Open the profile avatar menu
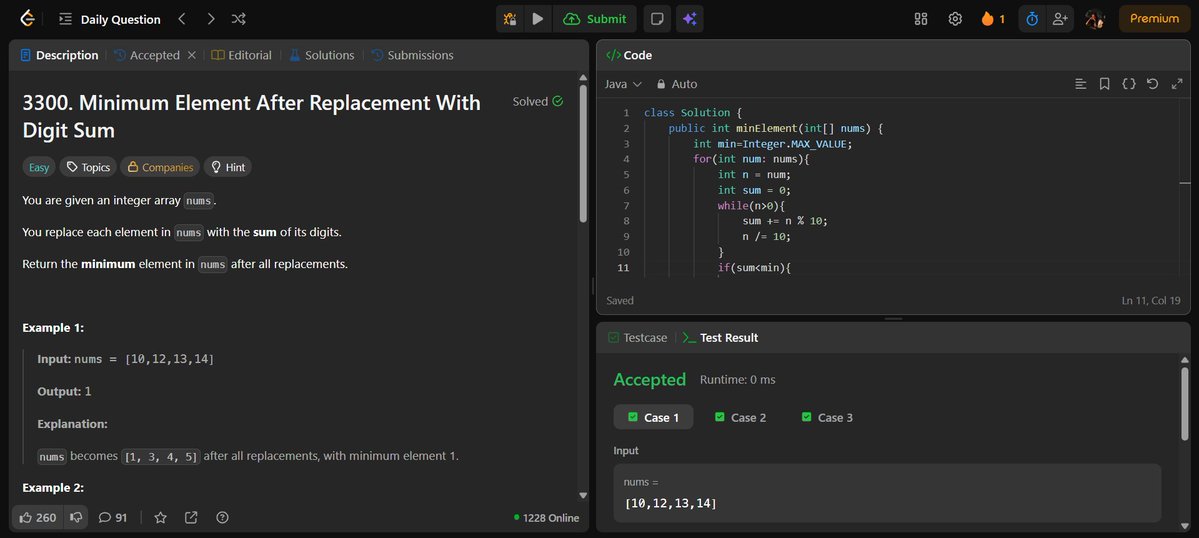Screen dimensions: 1199x538 (x=1095, y=19)
